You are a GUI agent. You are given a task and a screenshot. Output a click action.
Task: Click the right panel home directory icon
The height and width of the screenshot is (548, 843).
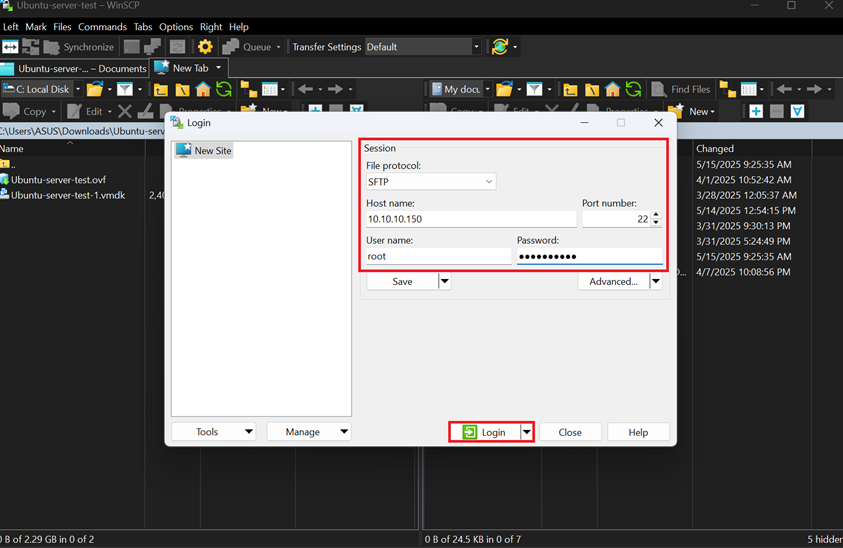tap(612, 89)
